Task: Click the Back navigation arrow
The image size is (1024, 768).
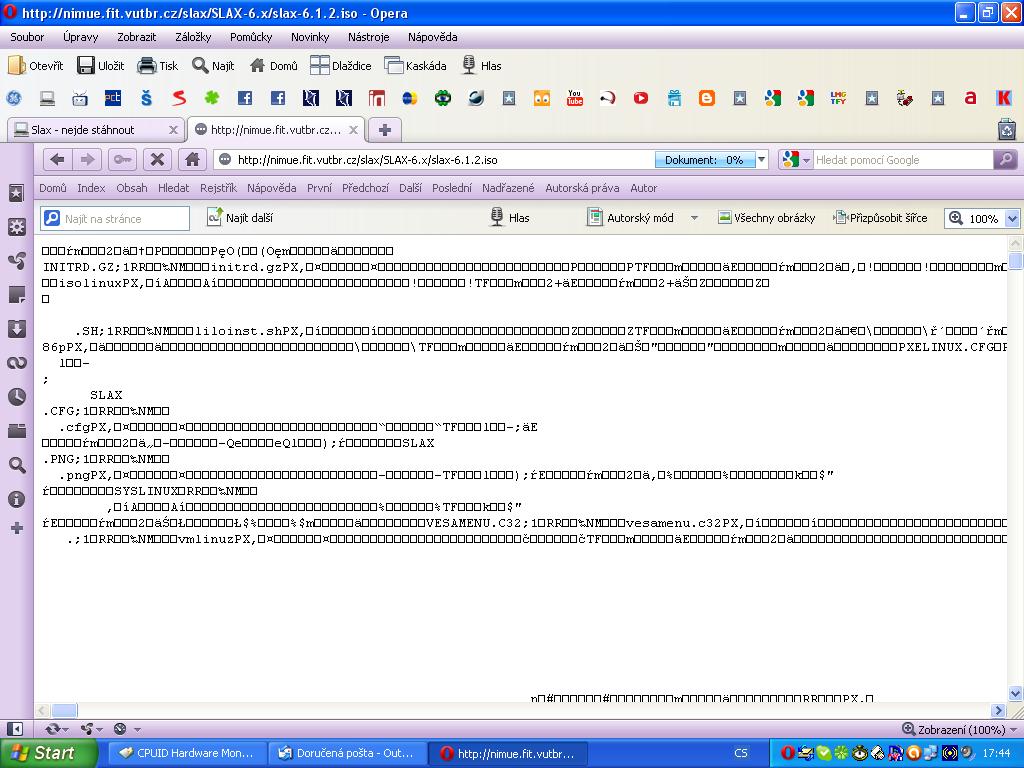Action: pos(57,160)
